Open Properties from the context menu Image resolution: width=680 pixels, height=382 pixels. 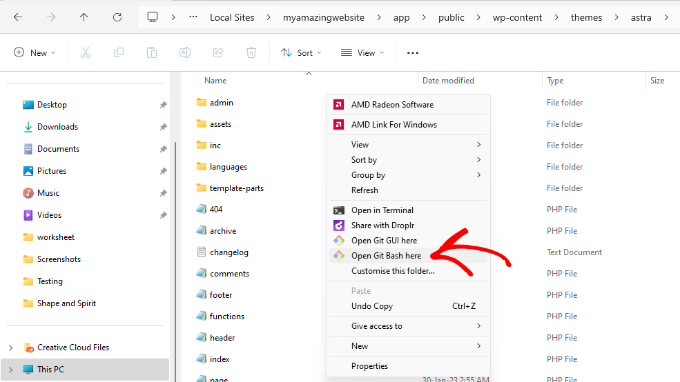coord(409,366)
